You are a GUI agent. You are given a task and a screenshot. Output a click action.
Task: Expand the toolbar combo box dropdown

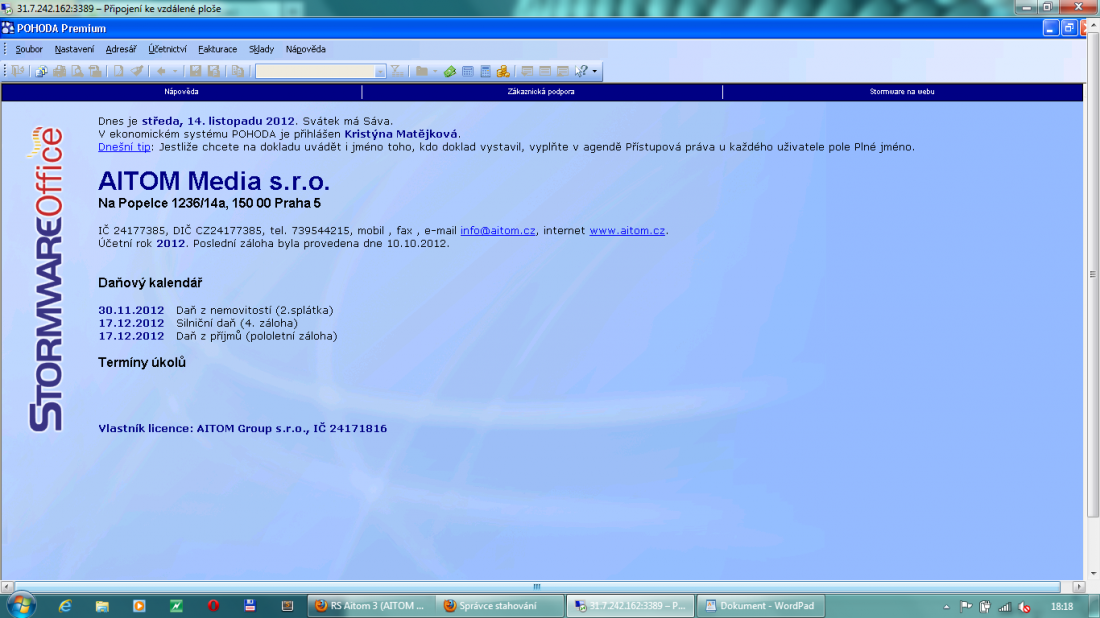[x=380, y=71]
